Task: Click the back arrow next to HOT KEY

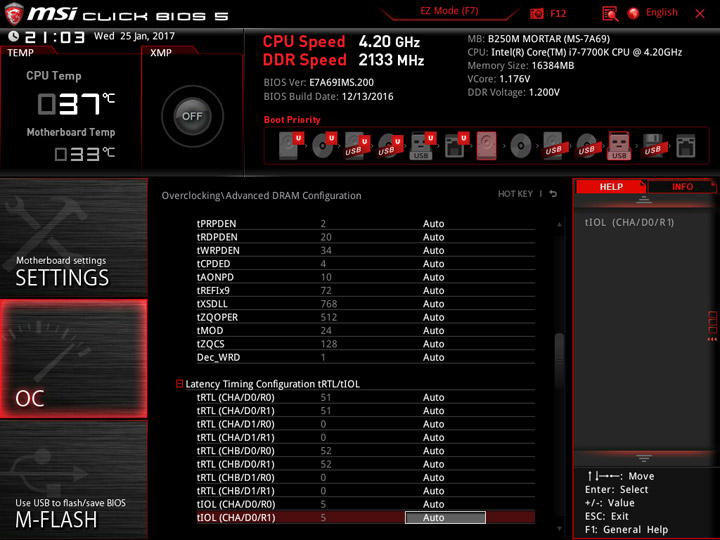Action: coord(553,194)
